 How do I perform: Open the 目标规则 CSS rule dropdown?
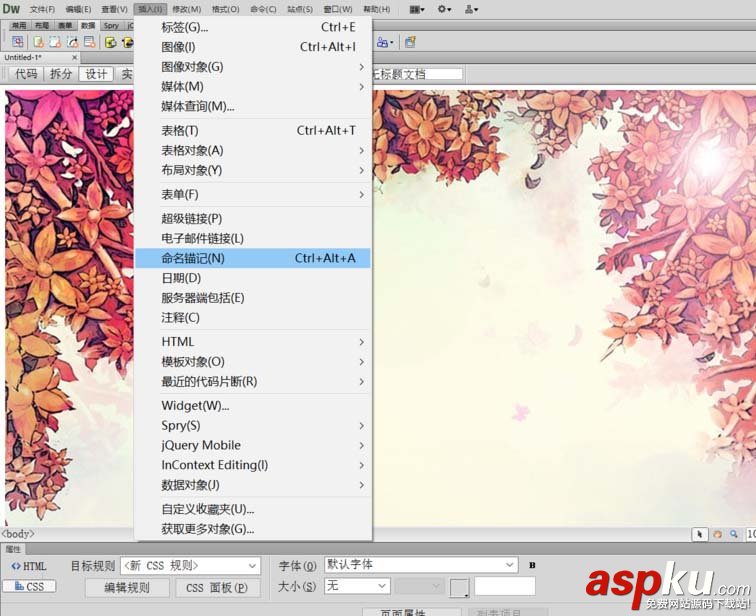tap(190, 565)
